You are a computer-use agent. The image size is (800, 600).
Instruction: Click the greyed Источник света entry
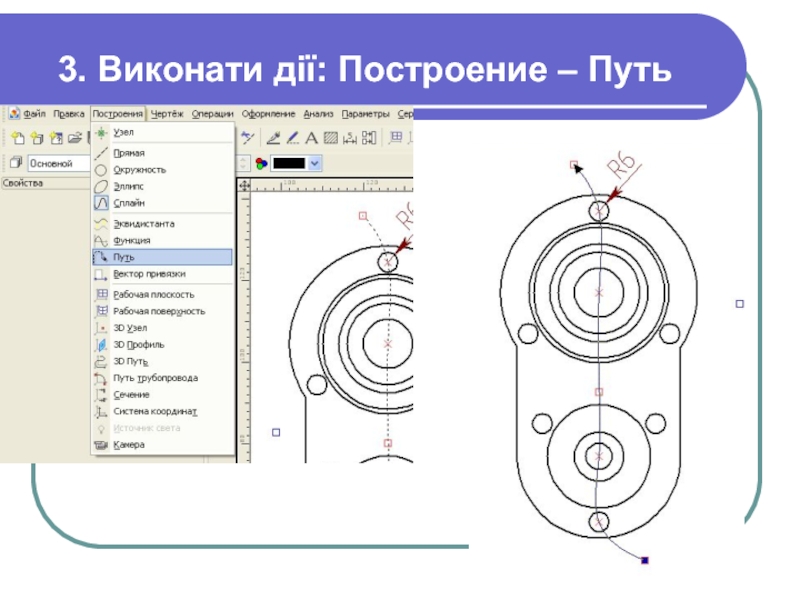pos(163,428)
